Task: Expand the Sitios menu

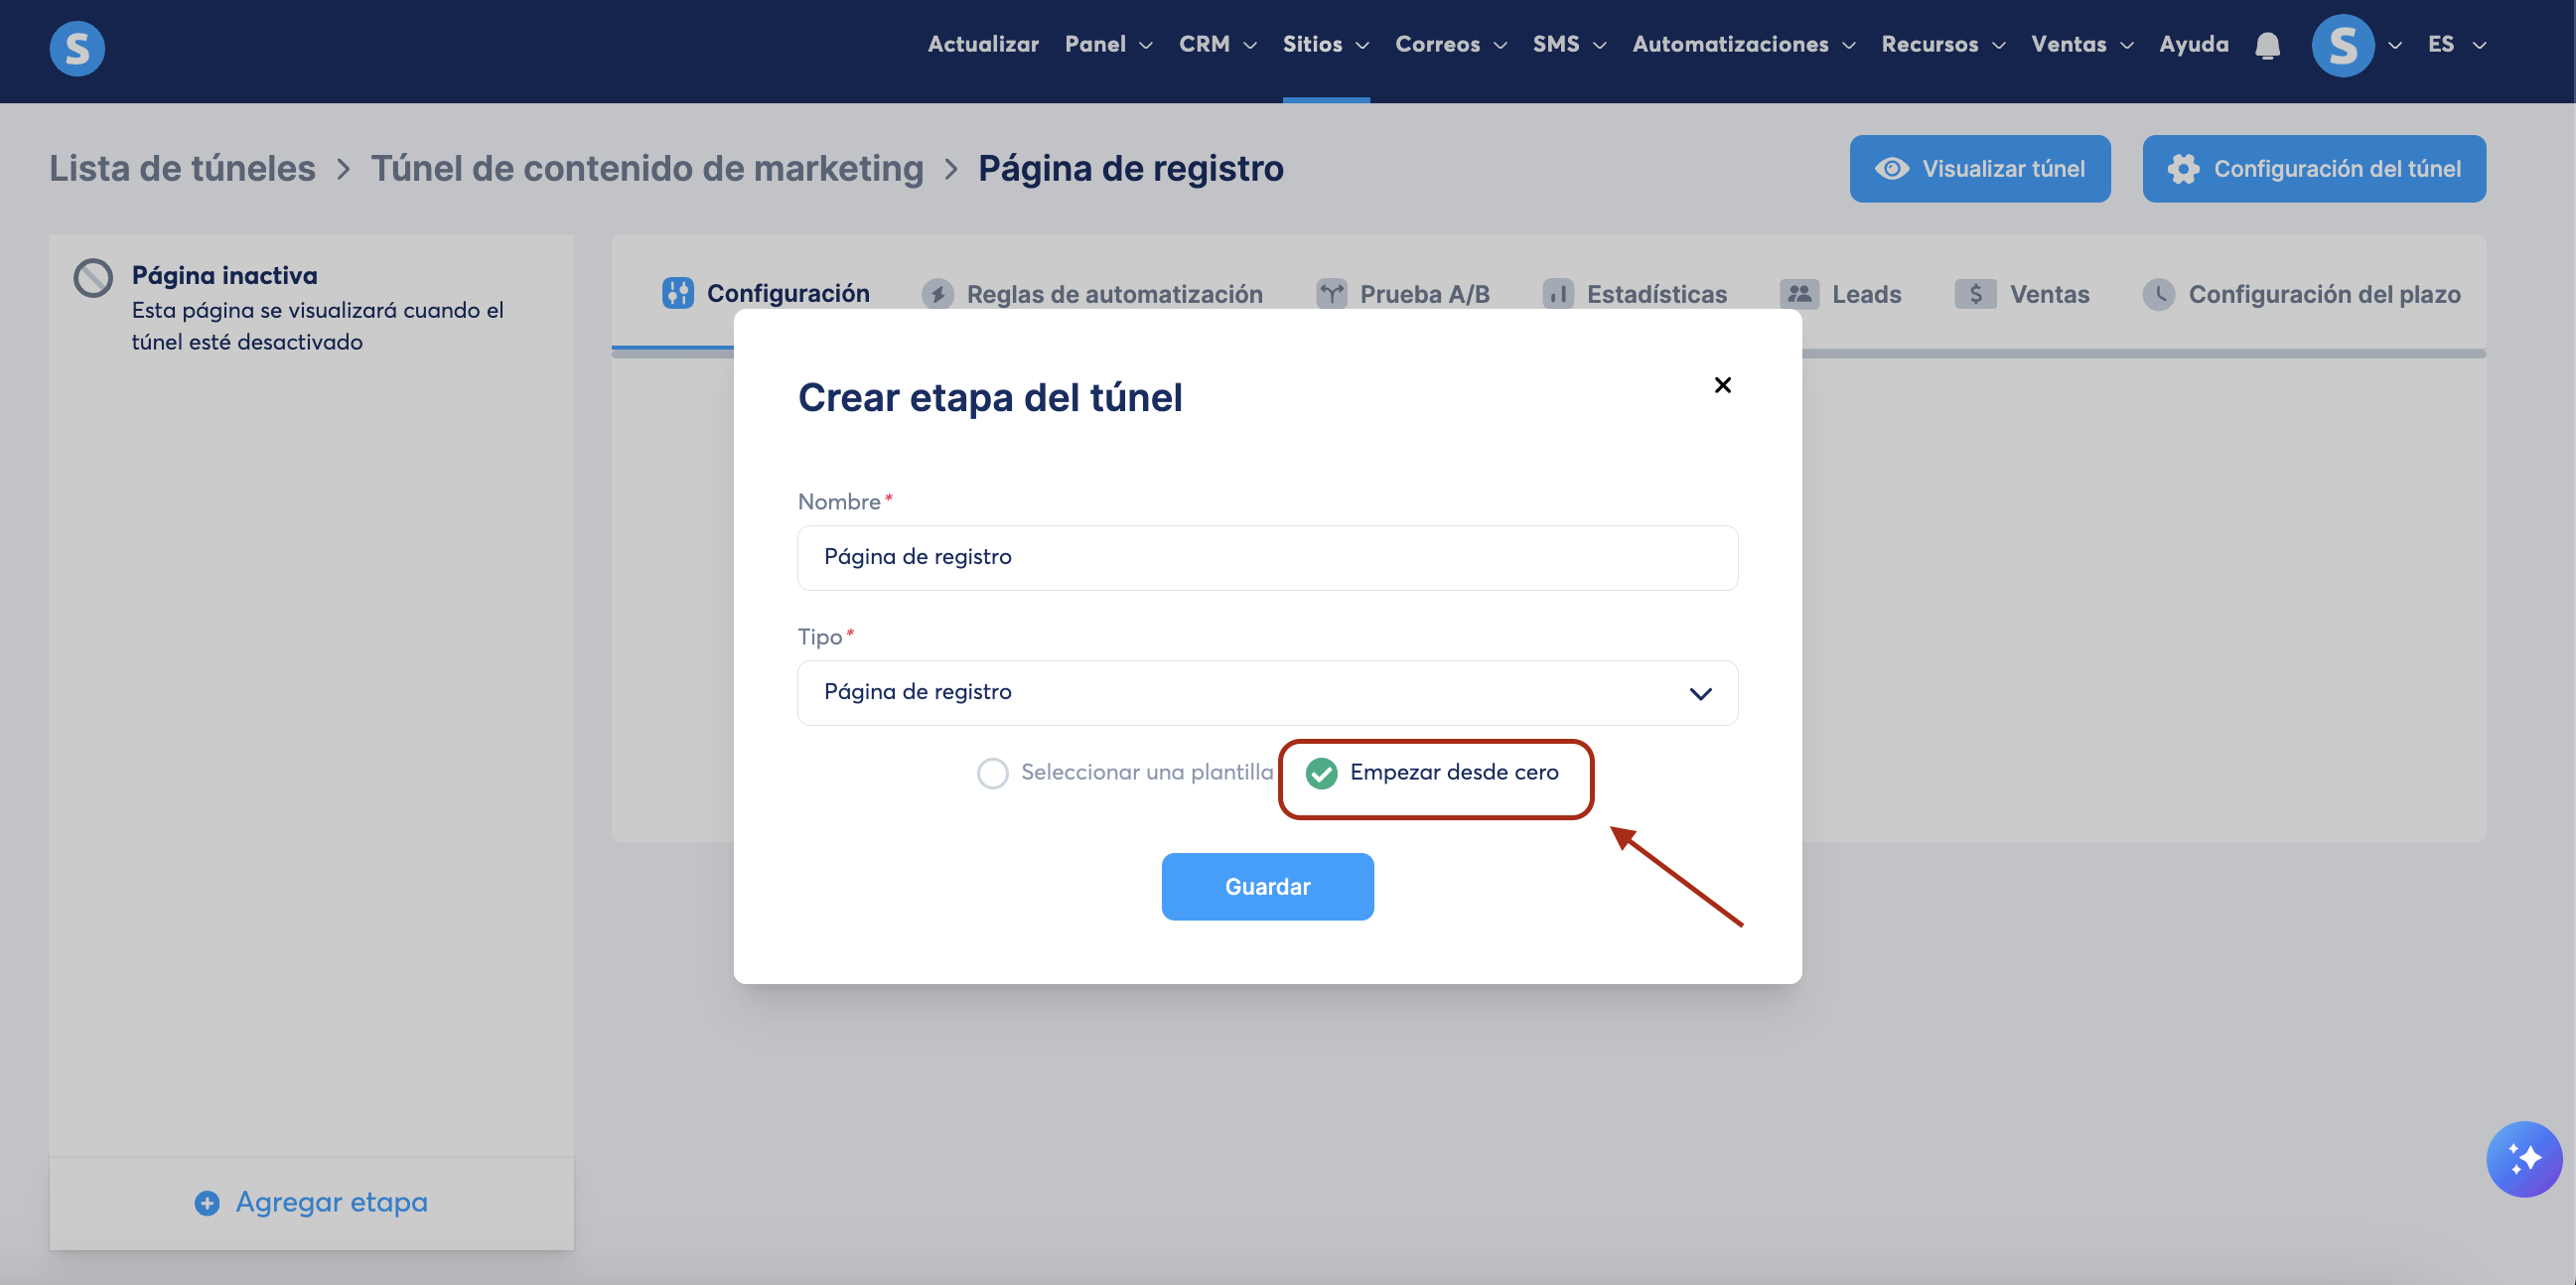Action: point(1325,45)
